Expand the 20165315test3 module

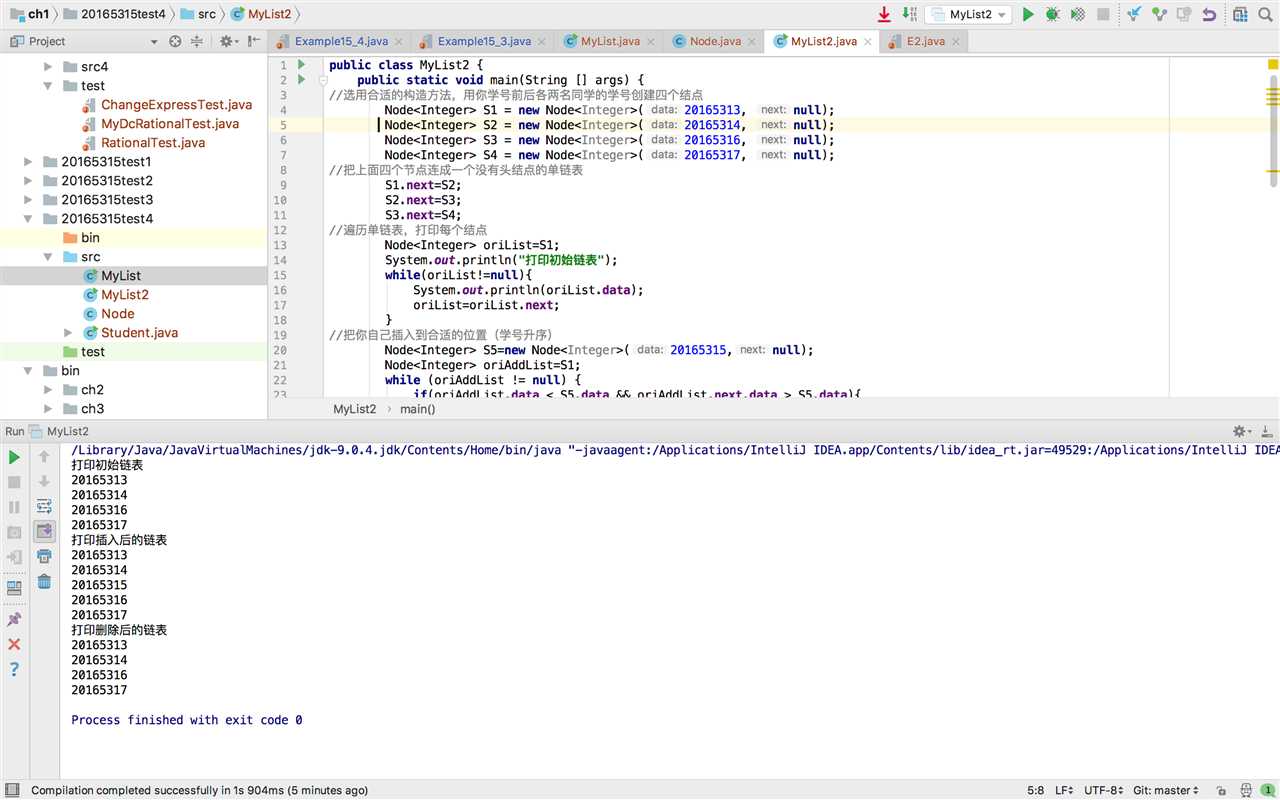coord(29,200)
